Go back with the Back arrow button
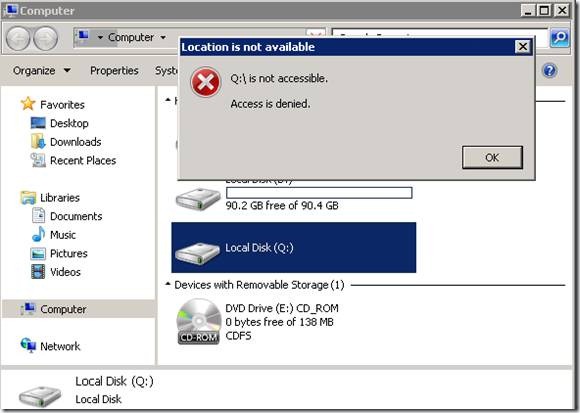The width and height of the screenshot is (580, 413). tap(17, 38)
